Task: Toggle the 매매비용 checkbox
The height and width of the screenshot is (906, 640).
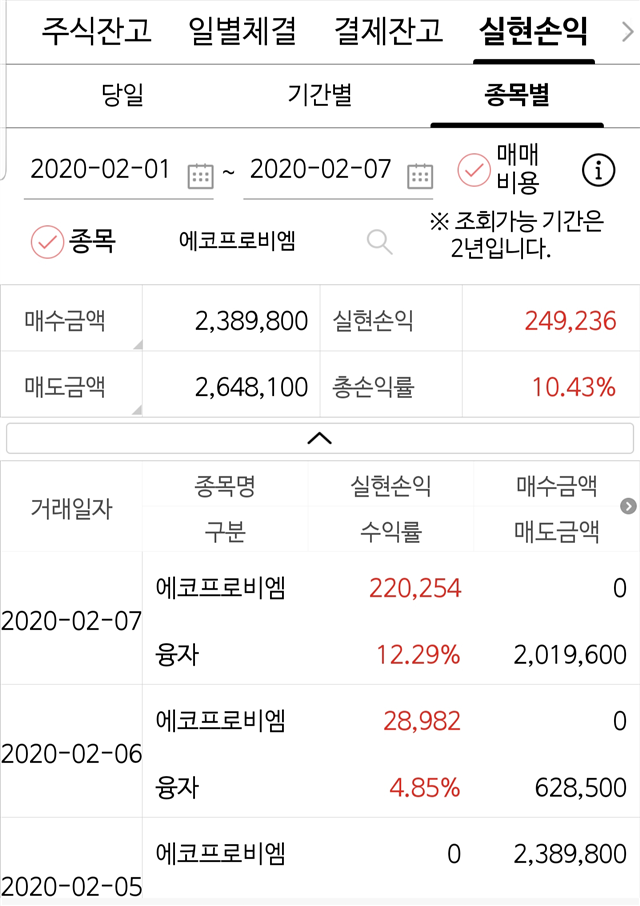Action: [x=474, y=170]
